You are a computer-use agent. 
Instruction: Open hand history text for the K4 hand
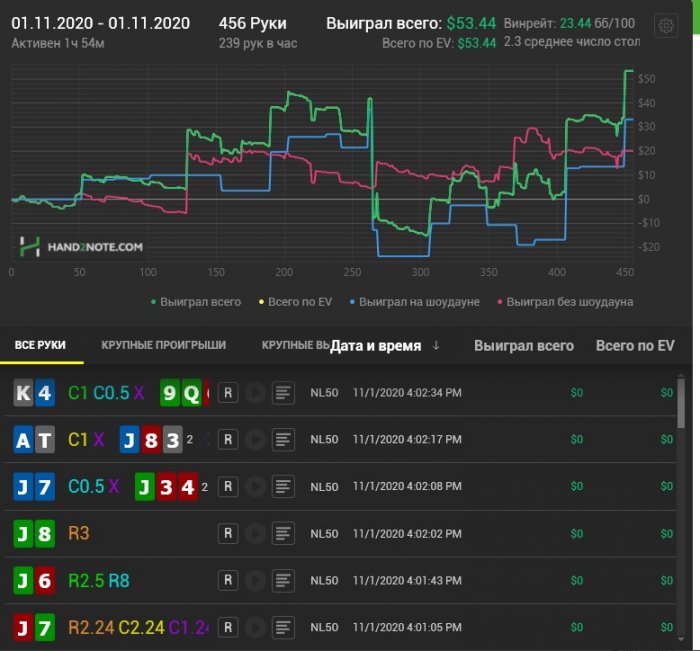point(283,393)
